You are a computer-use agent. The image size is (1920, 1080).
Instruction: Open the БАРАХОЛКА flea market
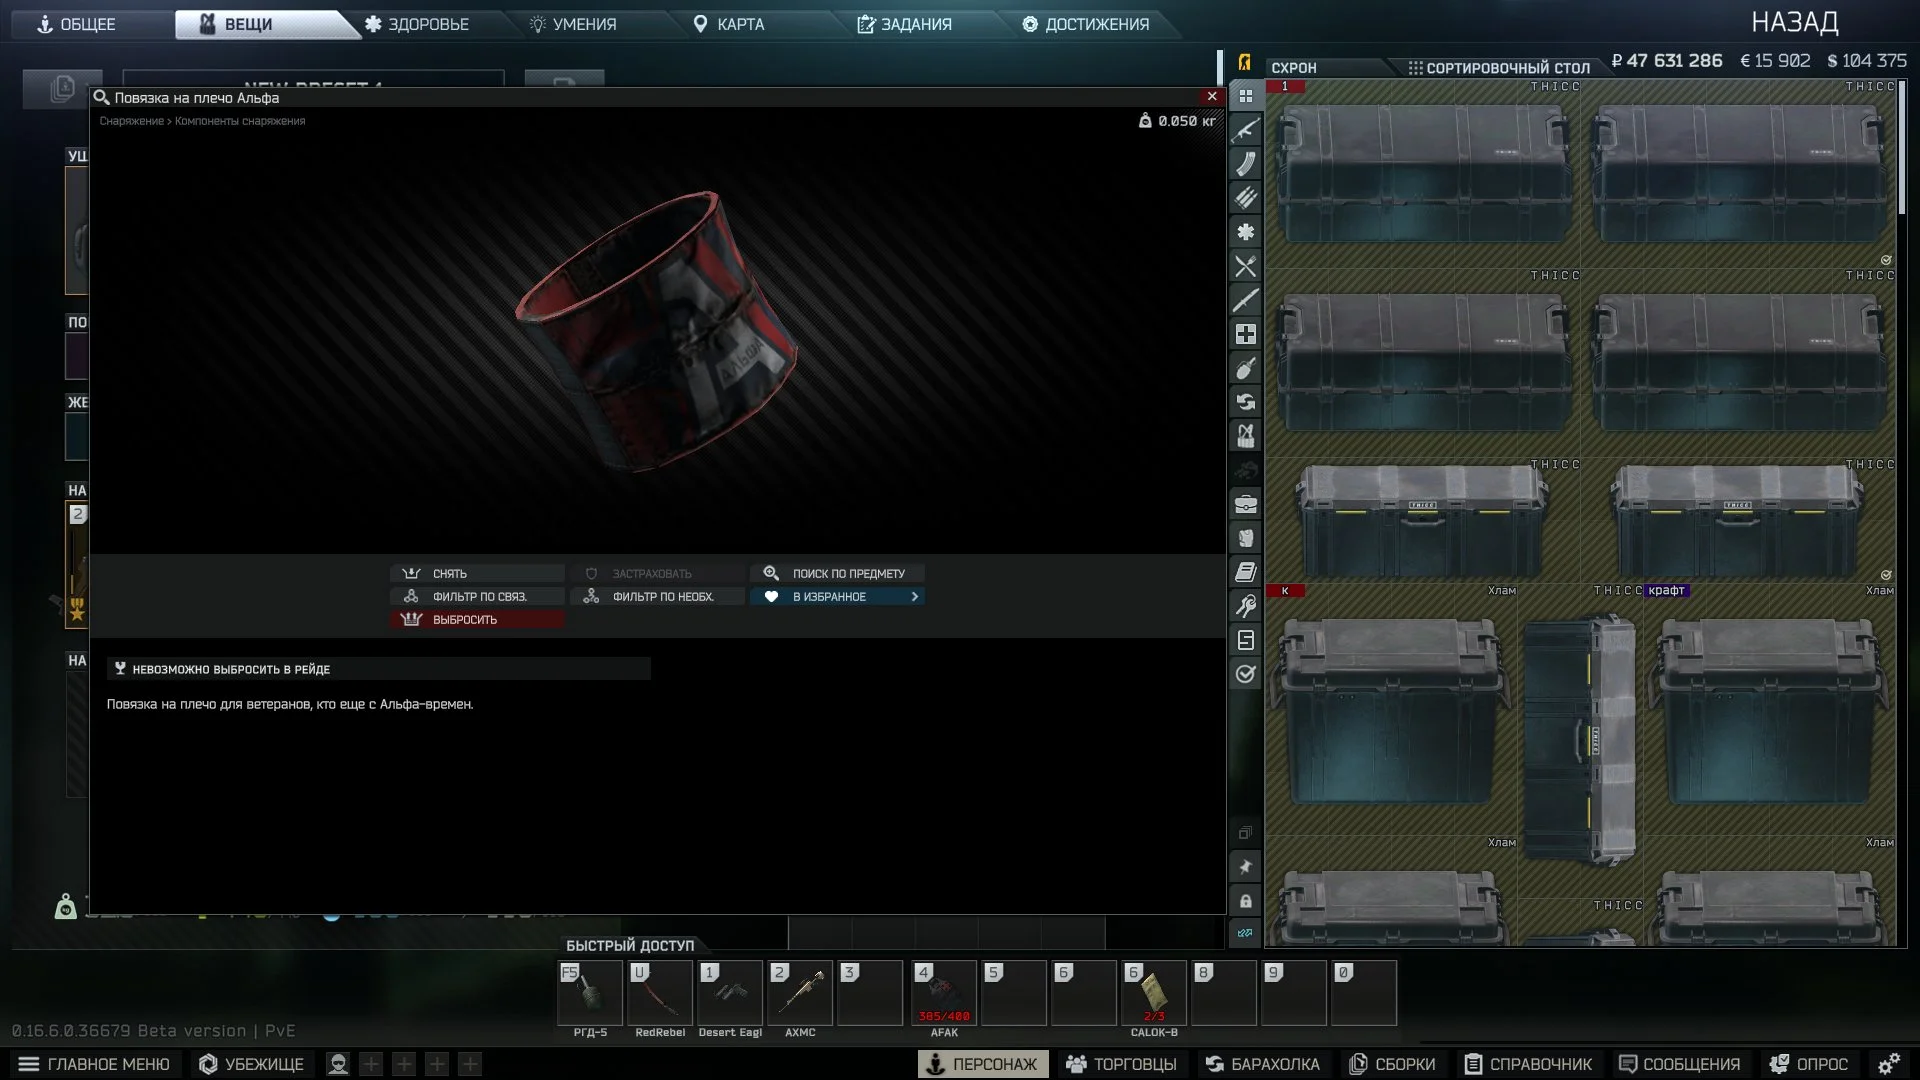pos(1263,1064)
